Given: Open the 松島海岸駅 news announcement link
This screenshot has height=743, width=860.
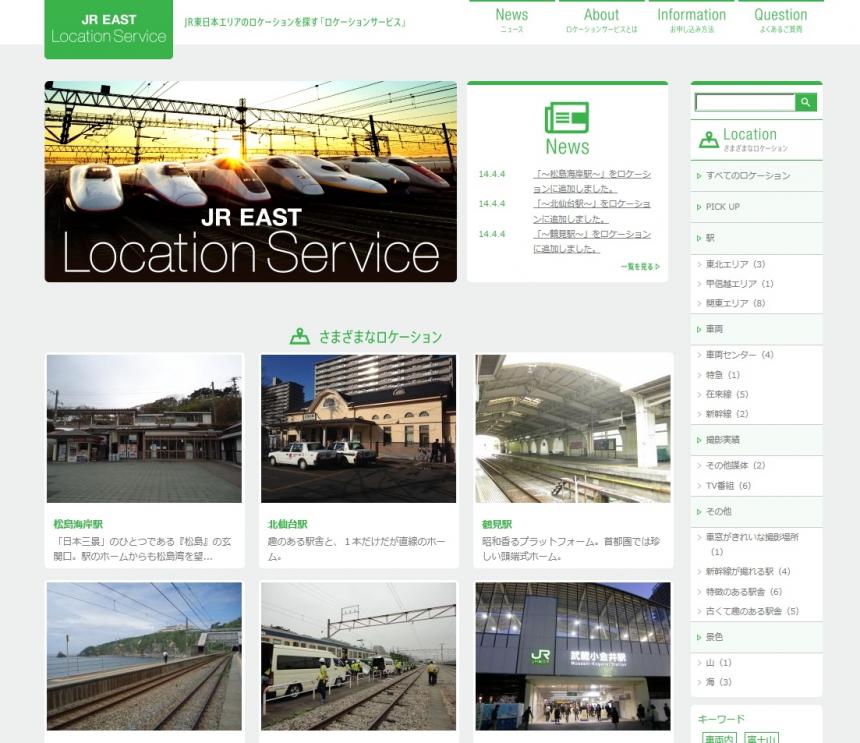Looking at the screenshot, I should pyautogui.click(x=592, y=181).
